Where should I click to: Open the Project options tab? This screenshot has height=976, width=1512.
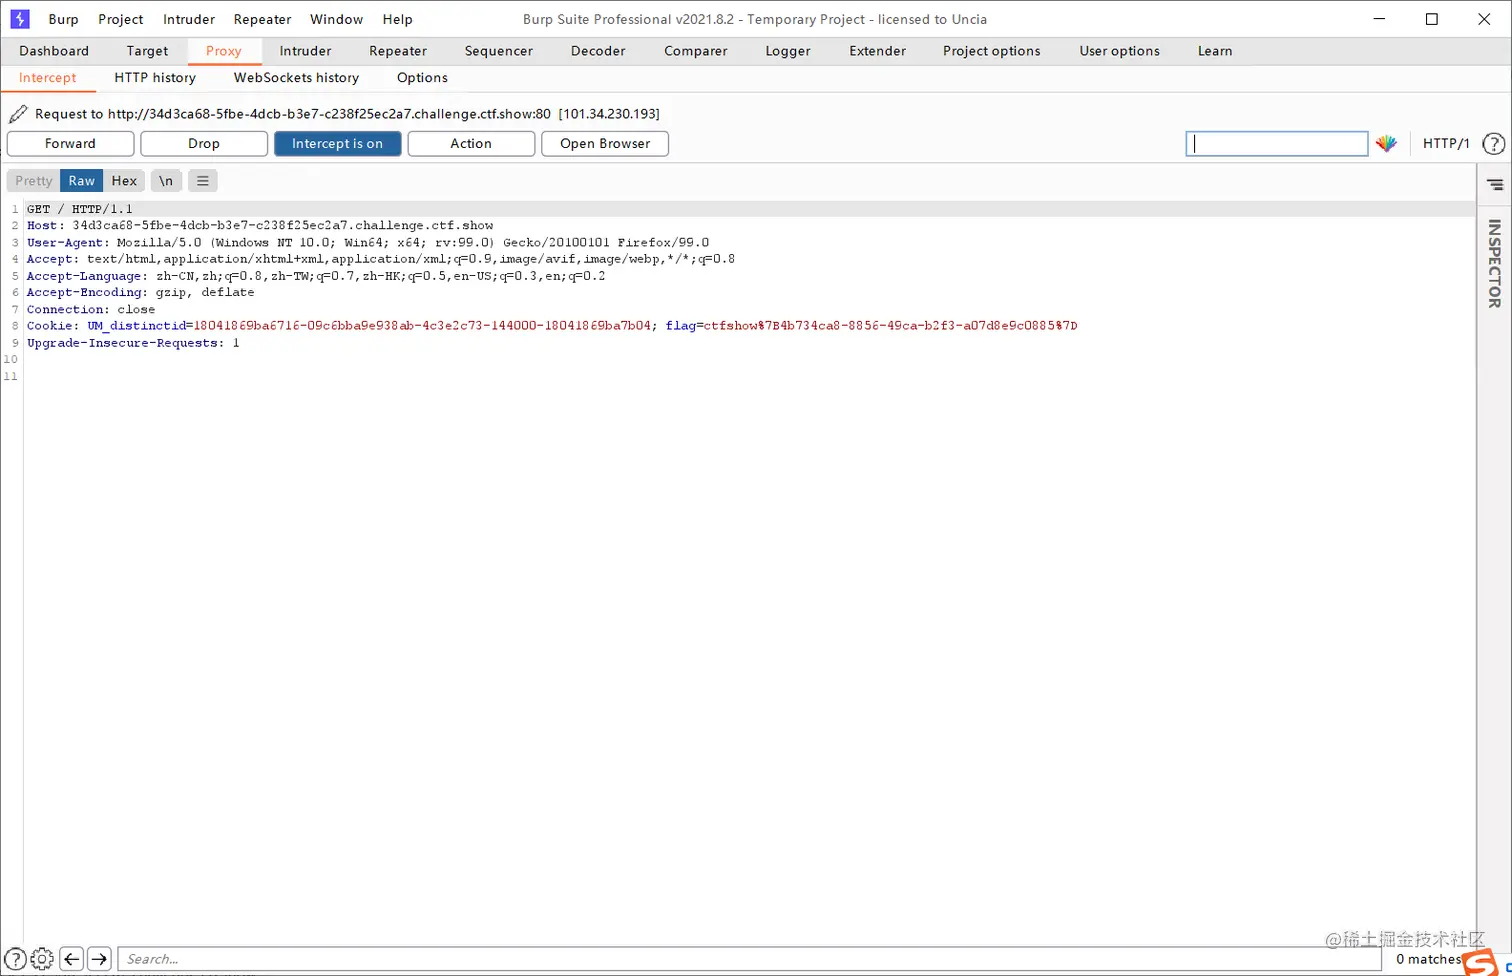(992, 51)
